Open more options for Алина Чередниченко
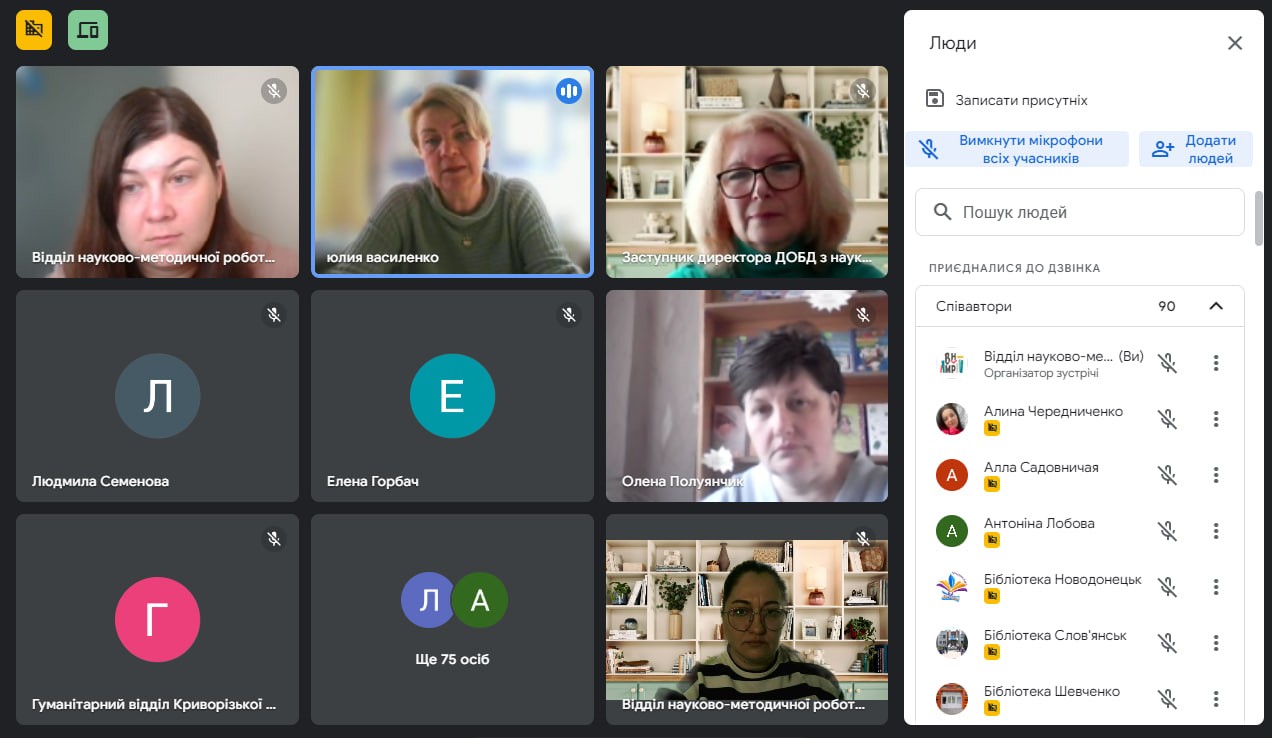The image size is (1272, 738). tap(1216, 419)
